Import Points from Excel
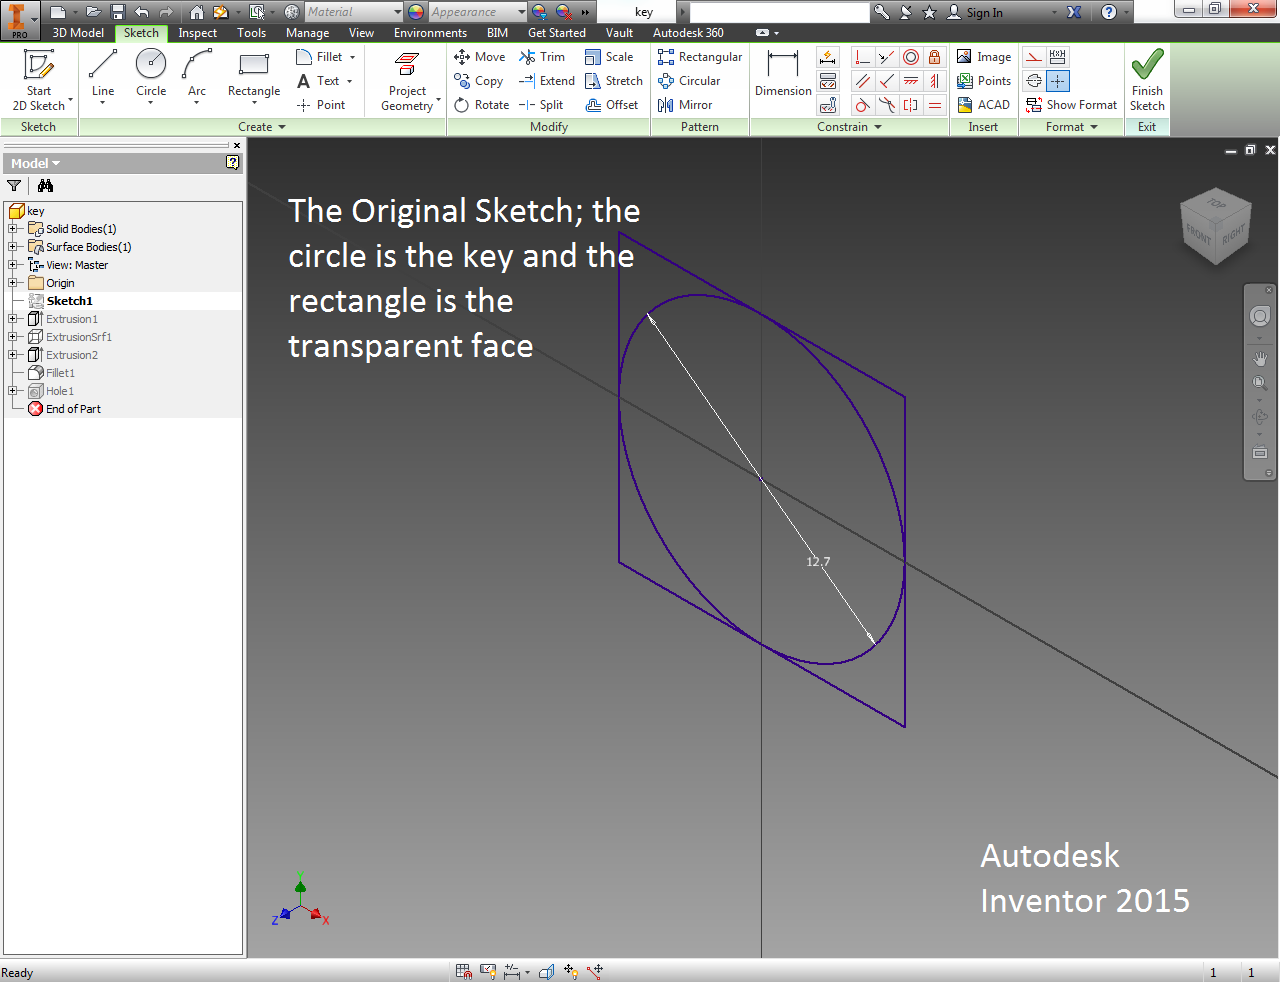Viewport: 1280px width, 982px height. 984,81
